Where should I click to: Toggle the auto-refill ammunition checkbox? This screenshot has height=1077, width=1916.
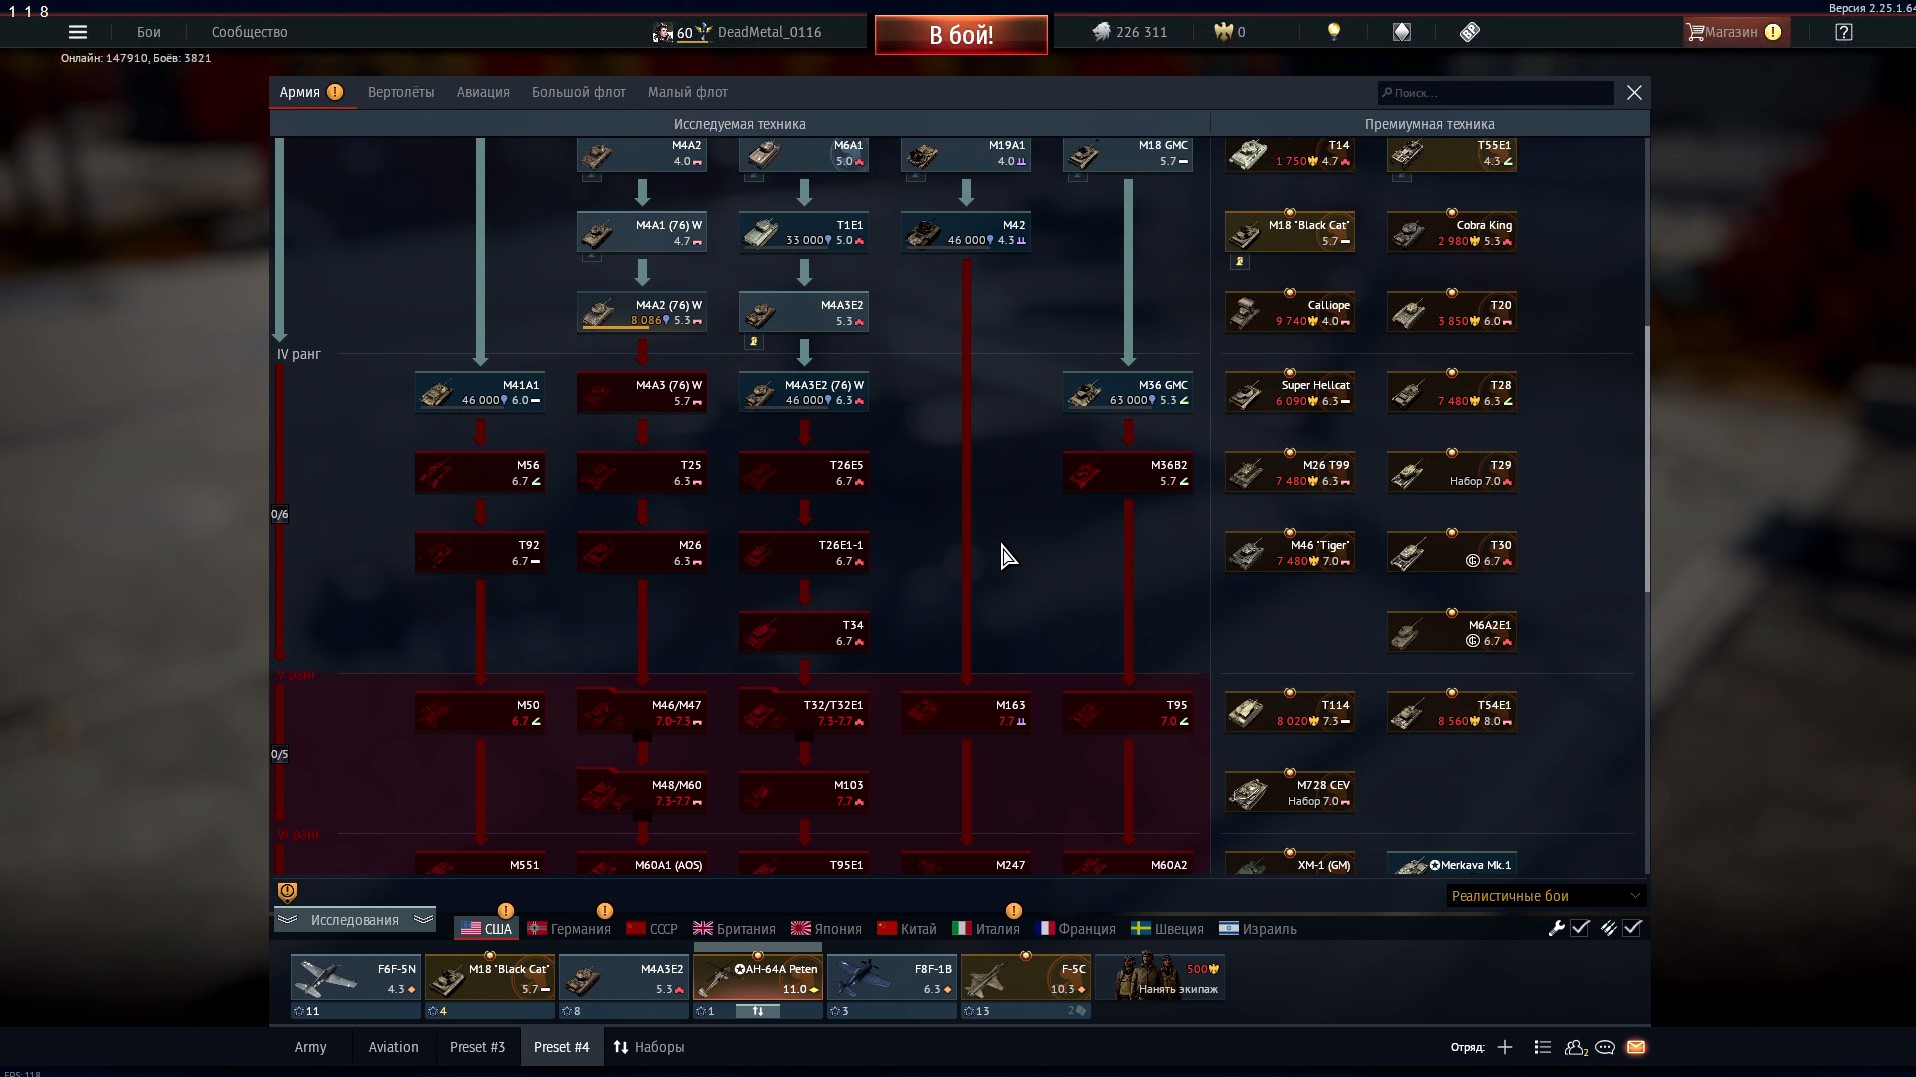(1632, 928)
